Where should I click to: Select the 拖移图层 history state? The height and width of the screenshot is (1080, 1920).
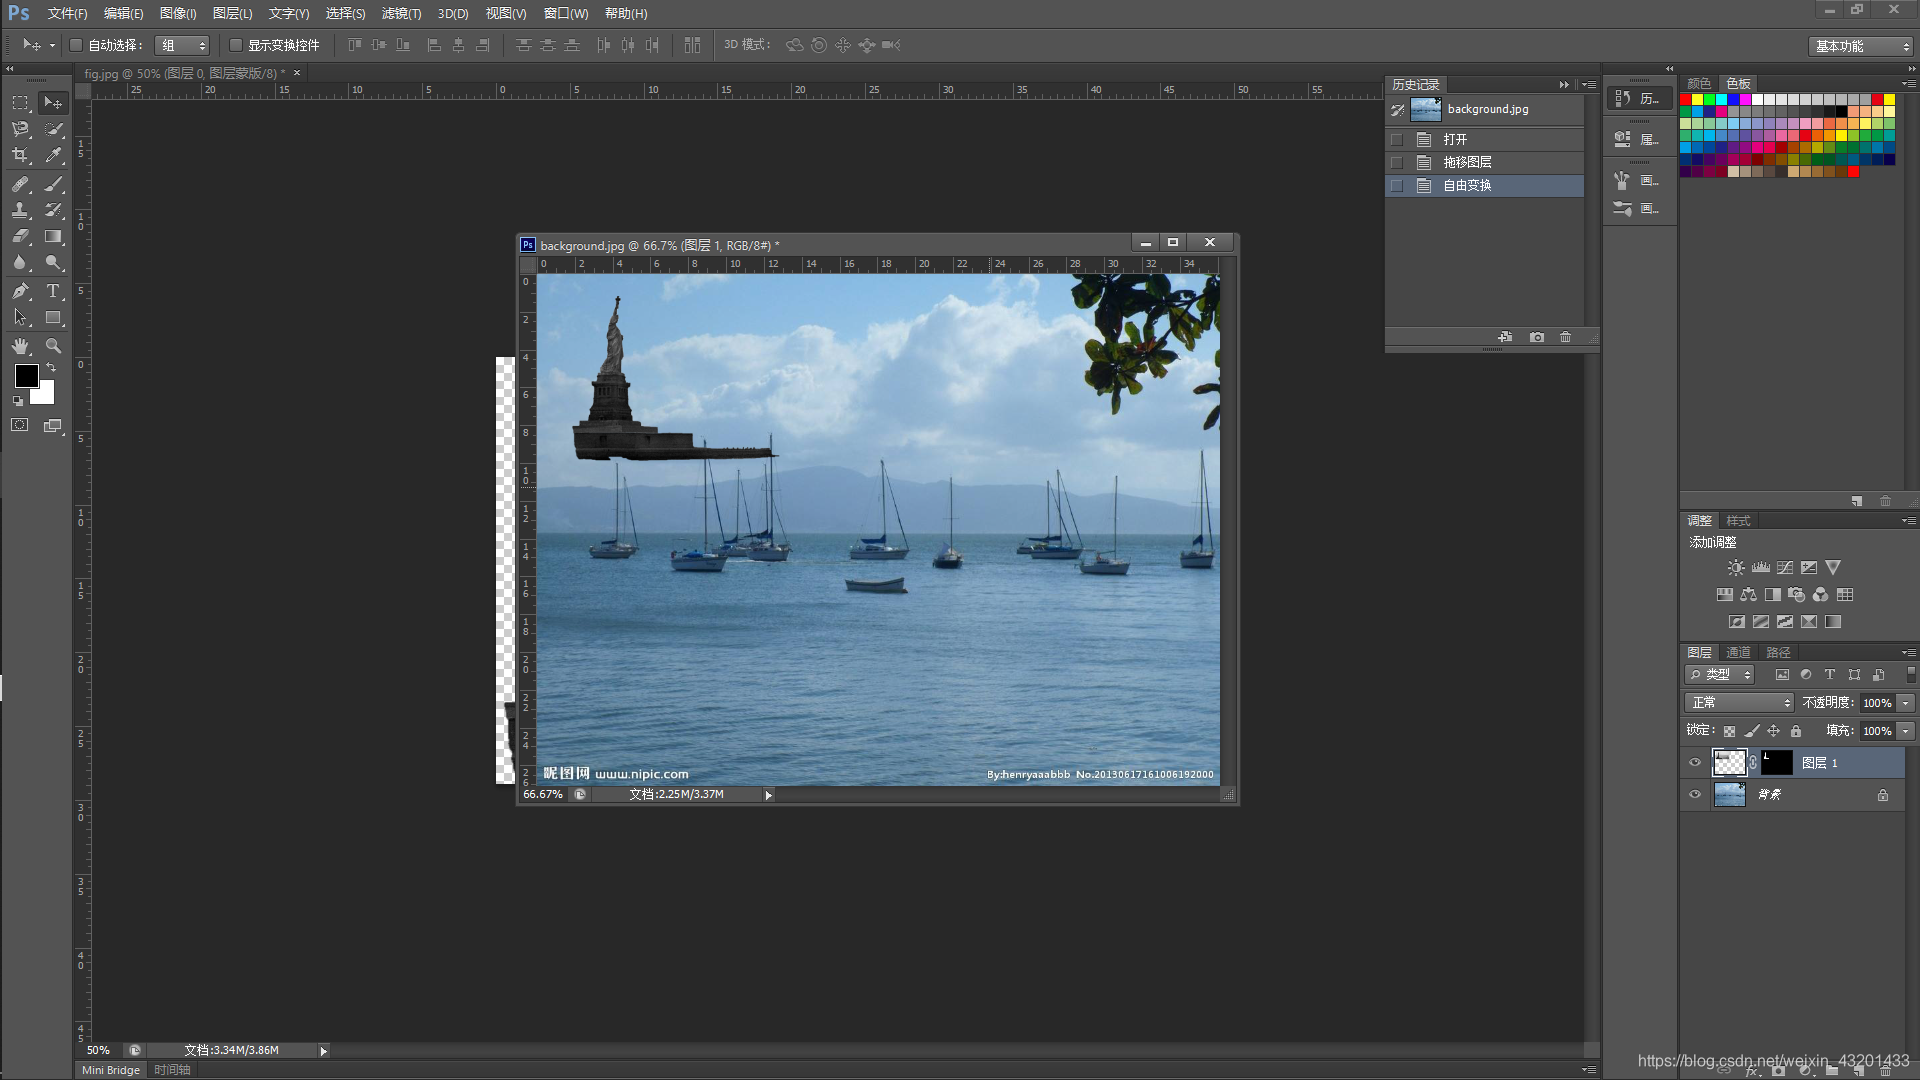1467,162
